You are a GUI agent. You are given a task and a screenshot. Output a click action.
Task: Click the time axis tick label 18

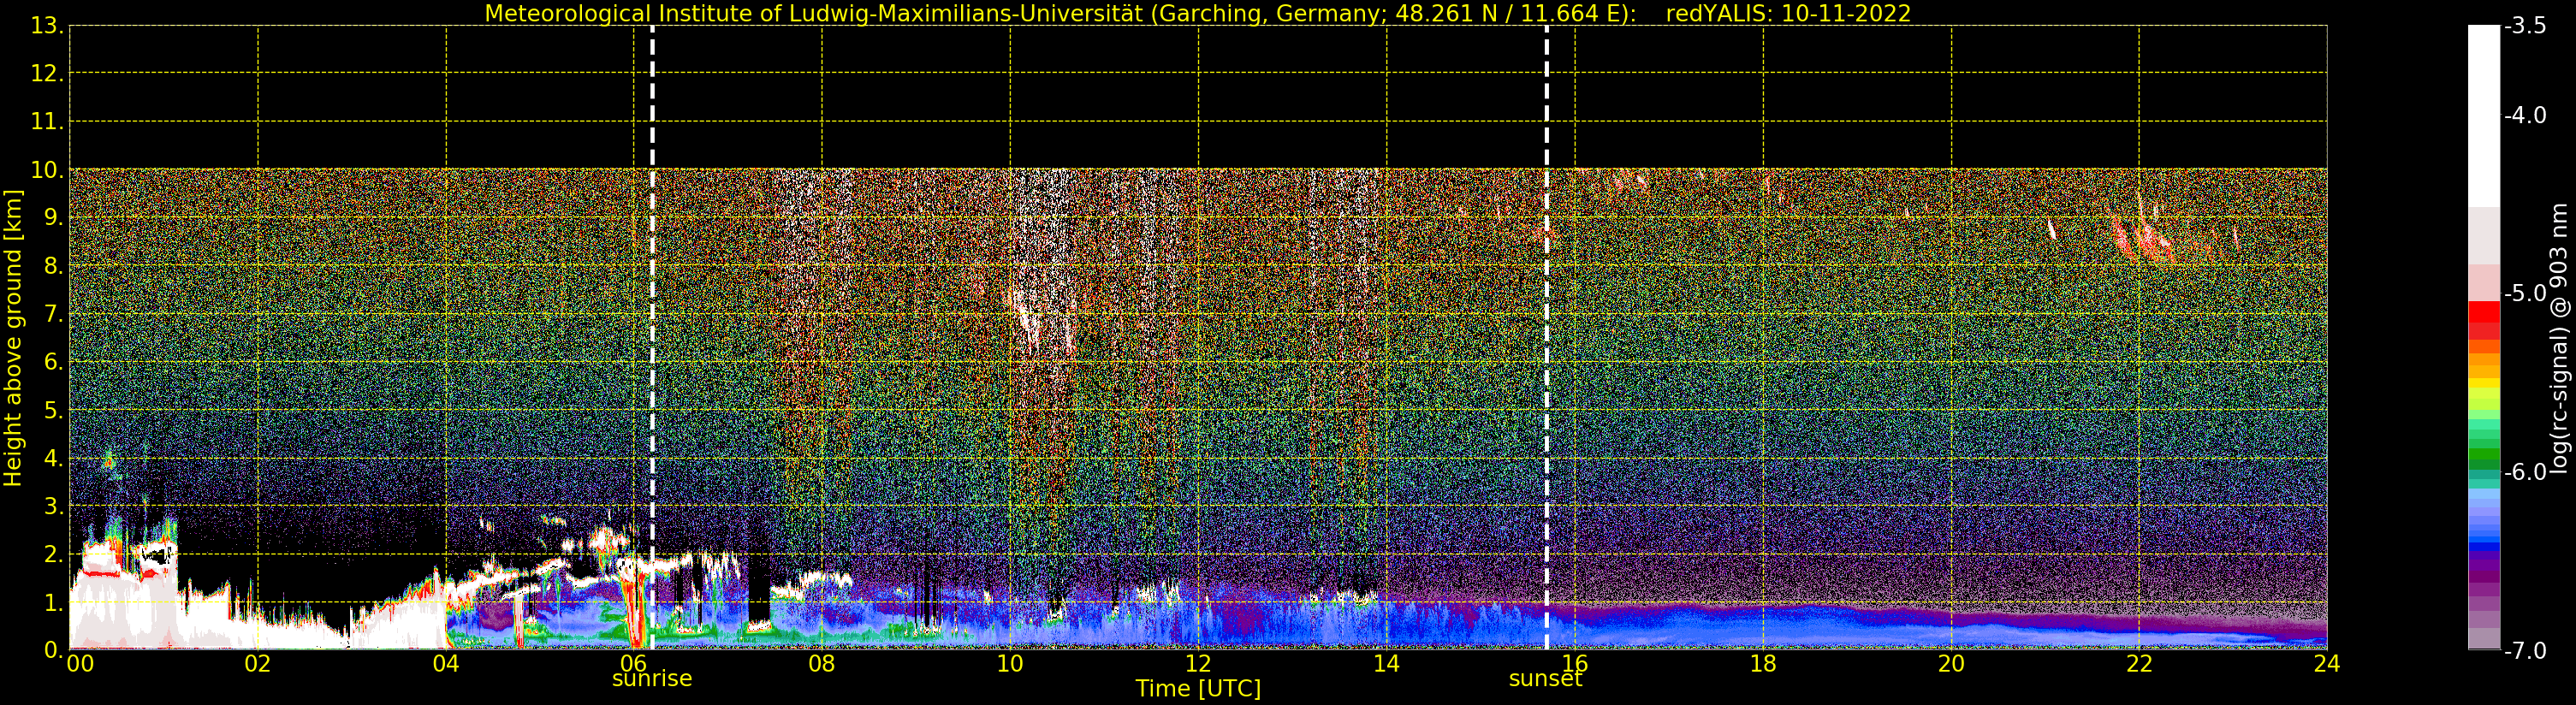pyautogui.click(x=1763, y=664)
